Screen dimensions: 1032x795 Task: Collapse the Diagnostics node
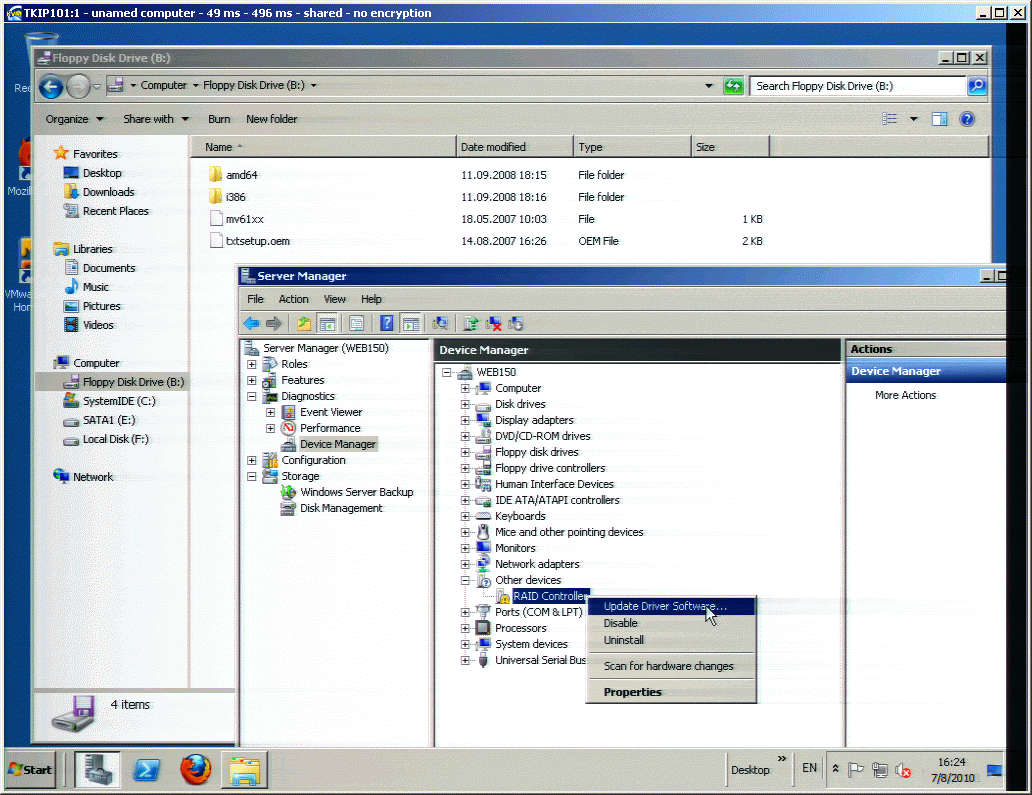click(251, 396)
